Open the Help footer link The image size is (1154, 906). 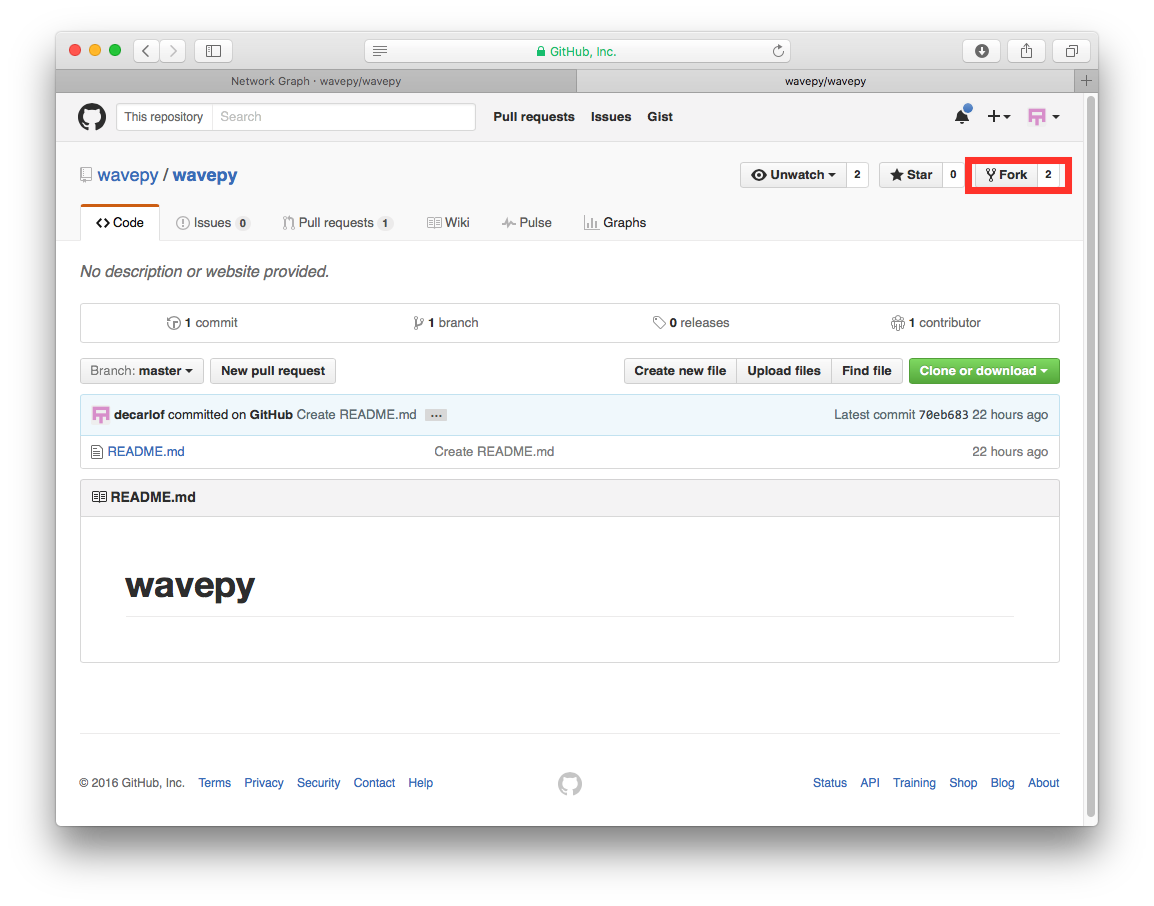point(420,782)
